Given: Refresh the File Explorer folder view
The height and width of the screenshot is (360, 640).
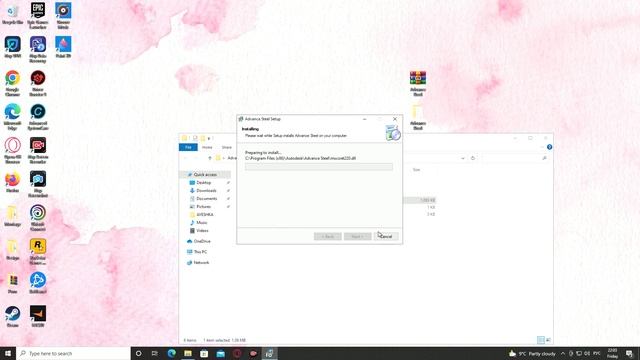Looking at the screenshot, I should pyautogui.click(x=473, y=158).
